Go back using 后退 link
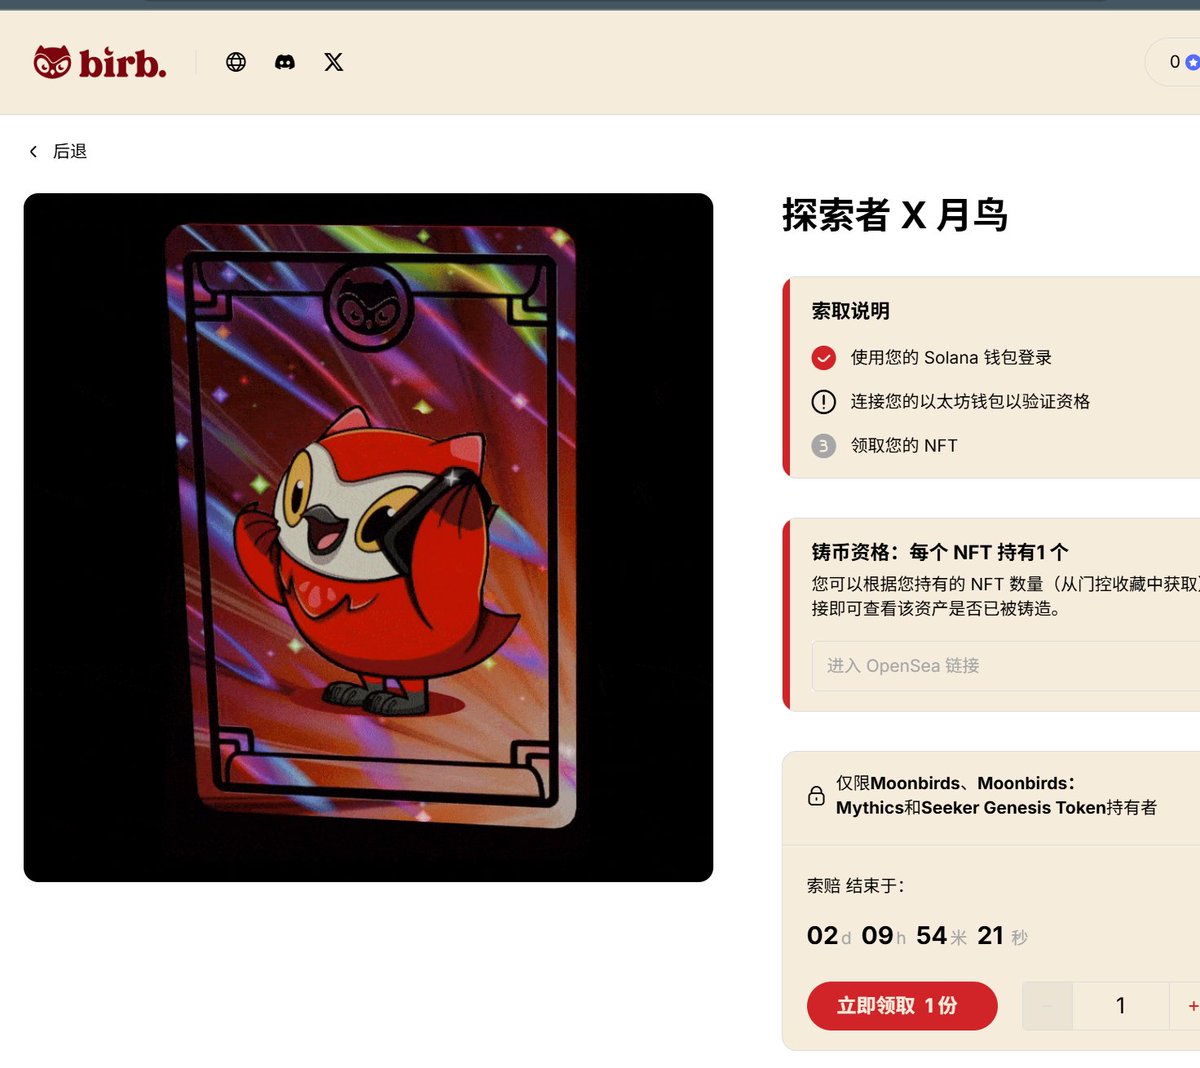The width and height of the screenshot is (1200, 1068). click(x=70, y=151)
